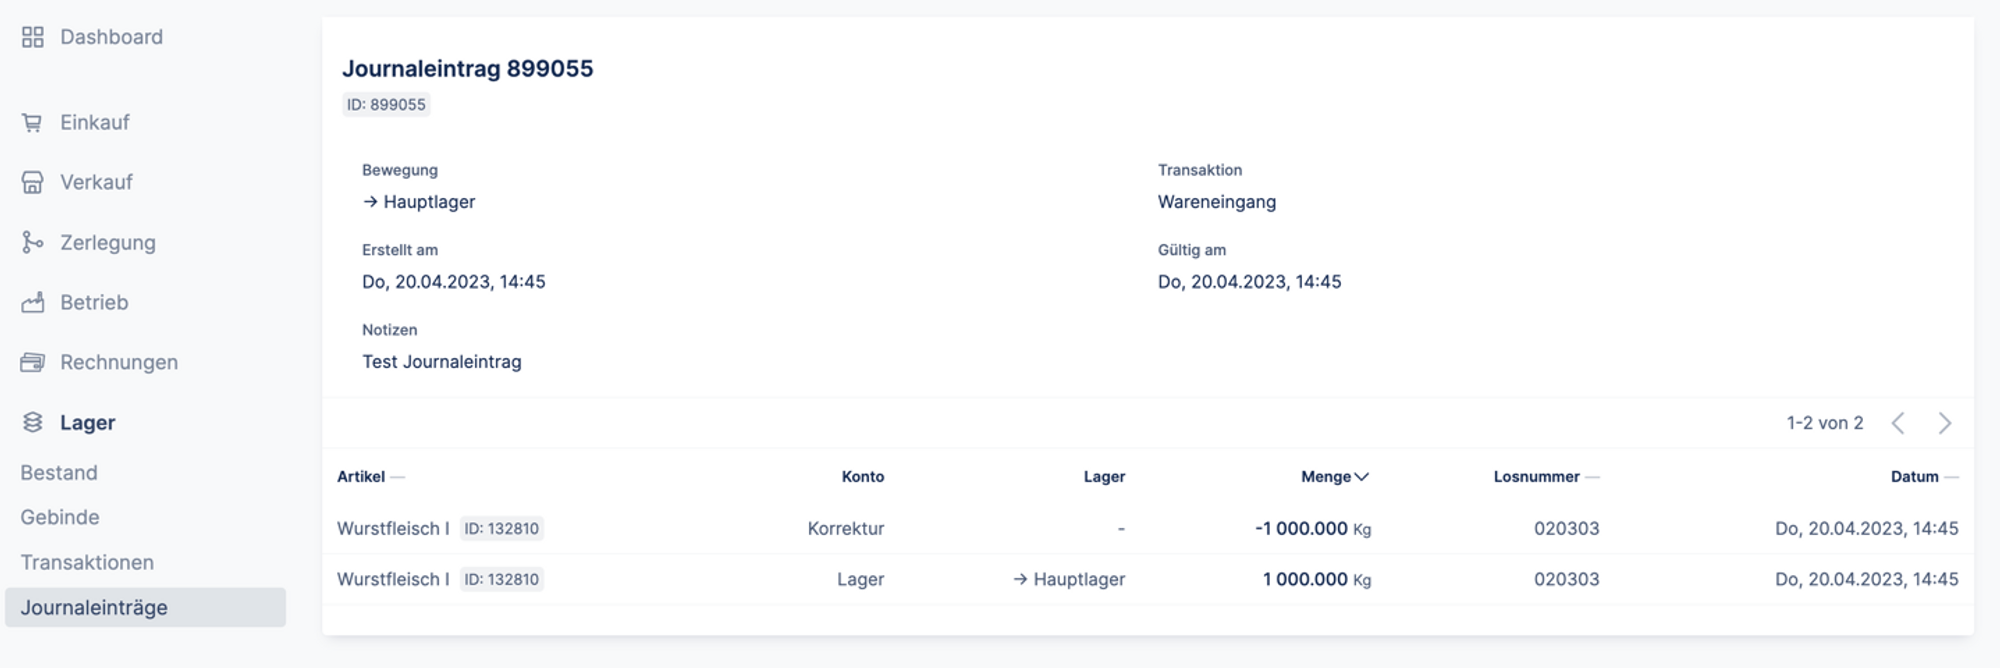Click the Lager stack icon

pos(33,422)
